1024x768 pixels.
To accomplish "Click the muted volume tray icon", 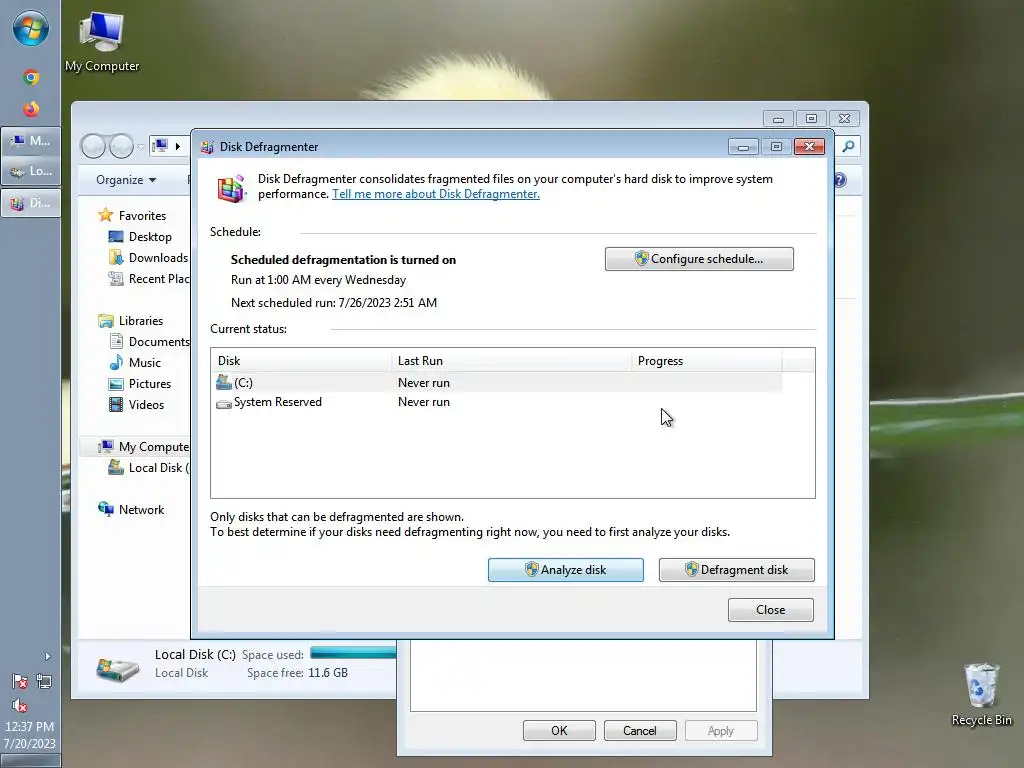I will pyautogui.click(x=20, y=705).
